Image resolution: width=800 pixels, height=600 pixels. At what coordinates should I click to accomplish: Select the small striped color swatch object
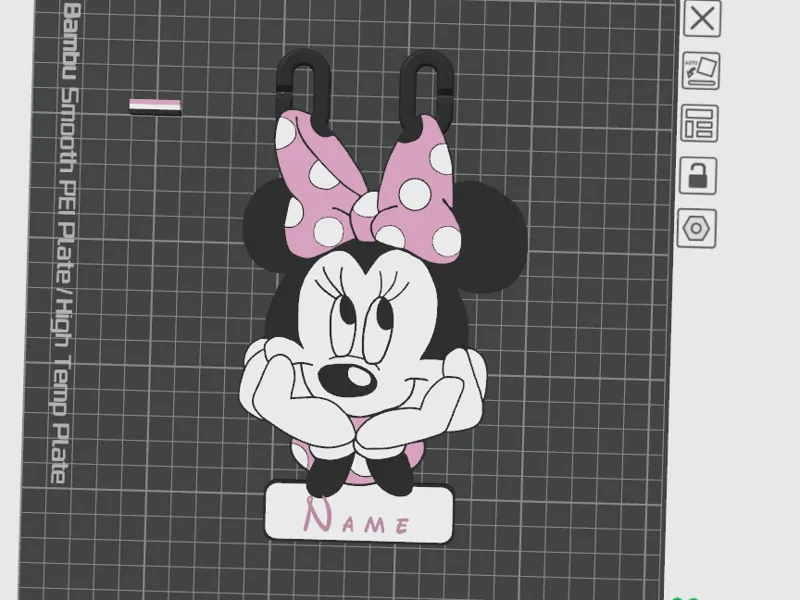[155, 107]
